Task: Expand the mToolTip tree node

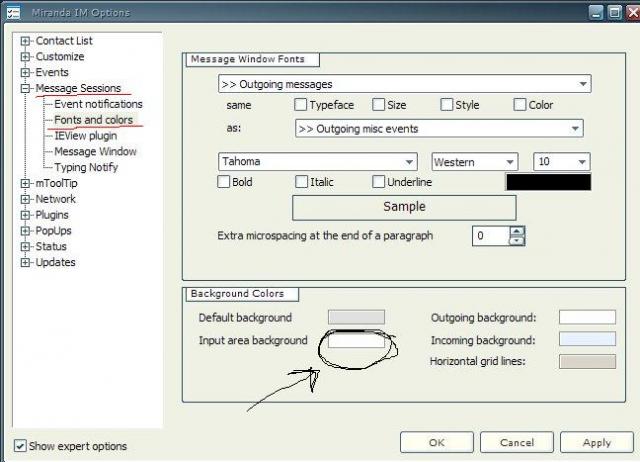Action: [x=25, y=183]
